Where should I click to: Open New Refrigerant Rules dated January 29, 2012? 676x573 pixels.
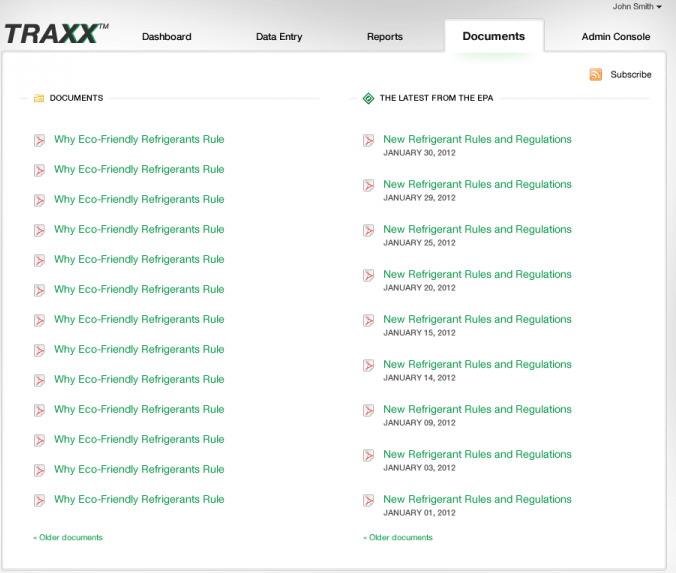click(477, 185)
